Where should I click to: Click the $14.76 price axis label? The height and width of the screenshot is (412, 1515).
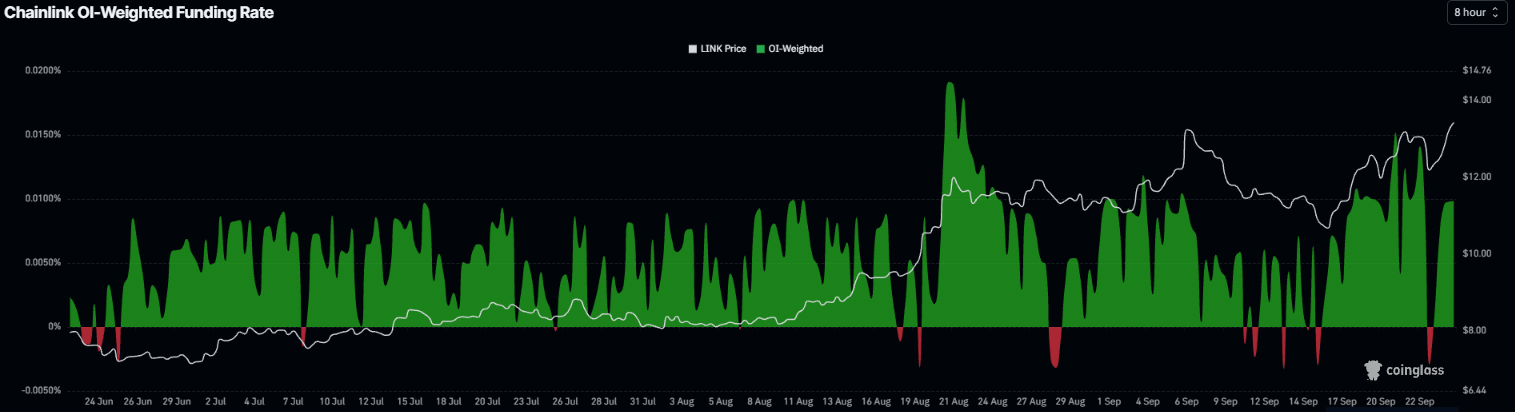pyautogui.click(x=1476, y=71)
